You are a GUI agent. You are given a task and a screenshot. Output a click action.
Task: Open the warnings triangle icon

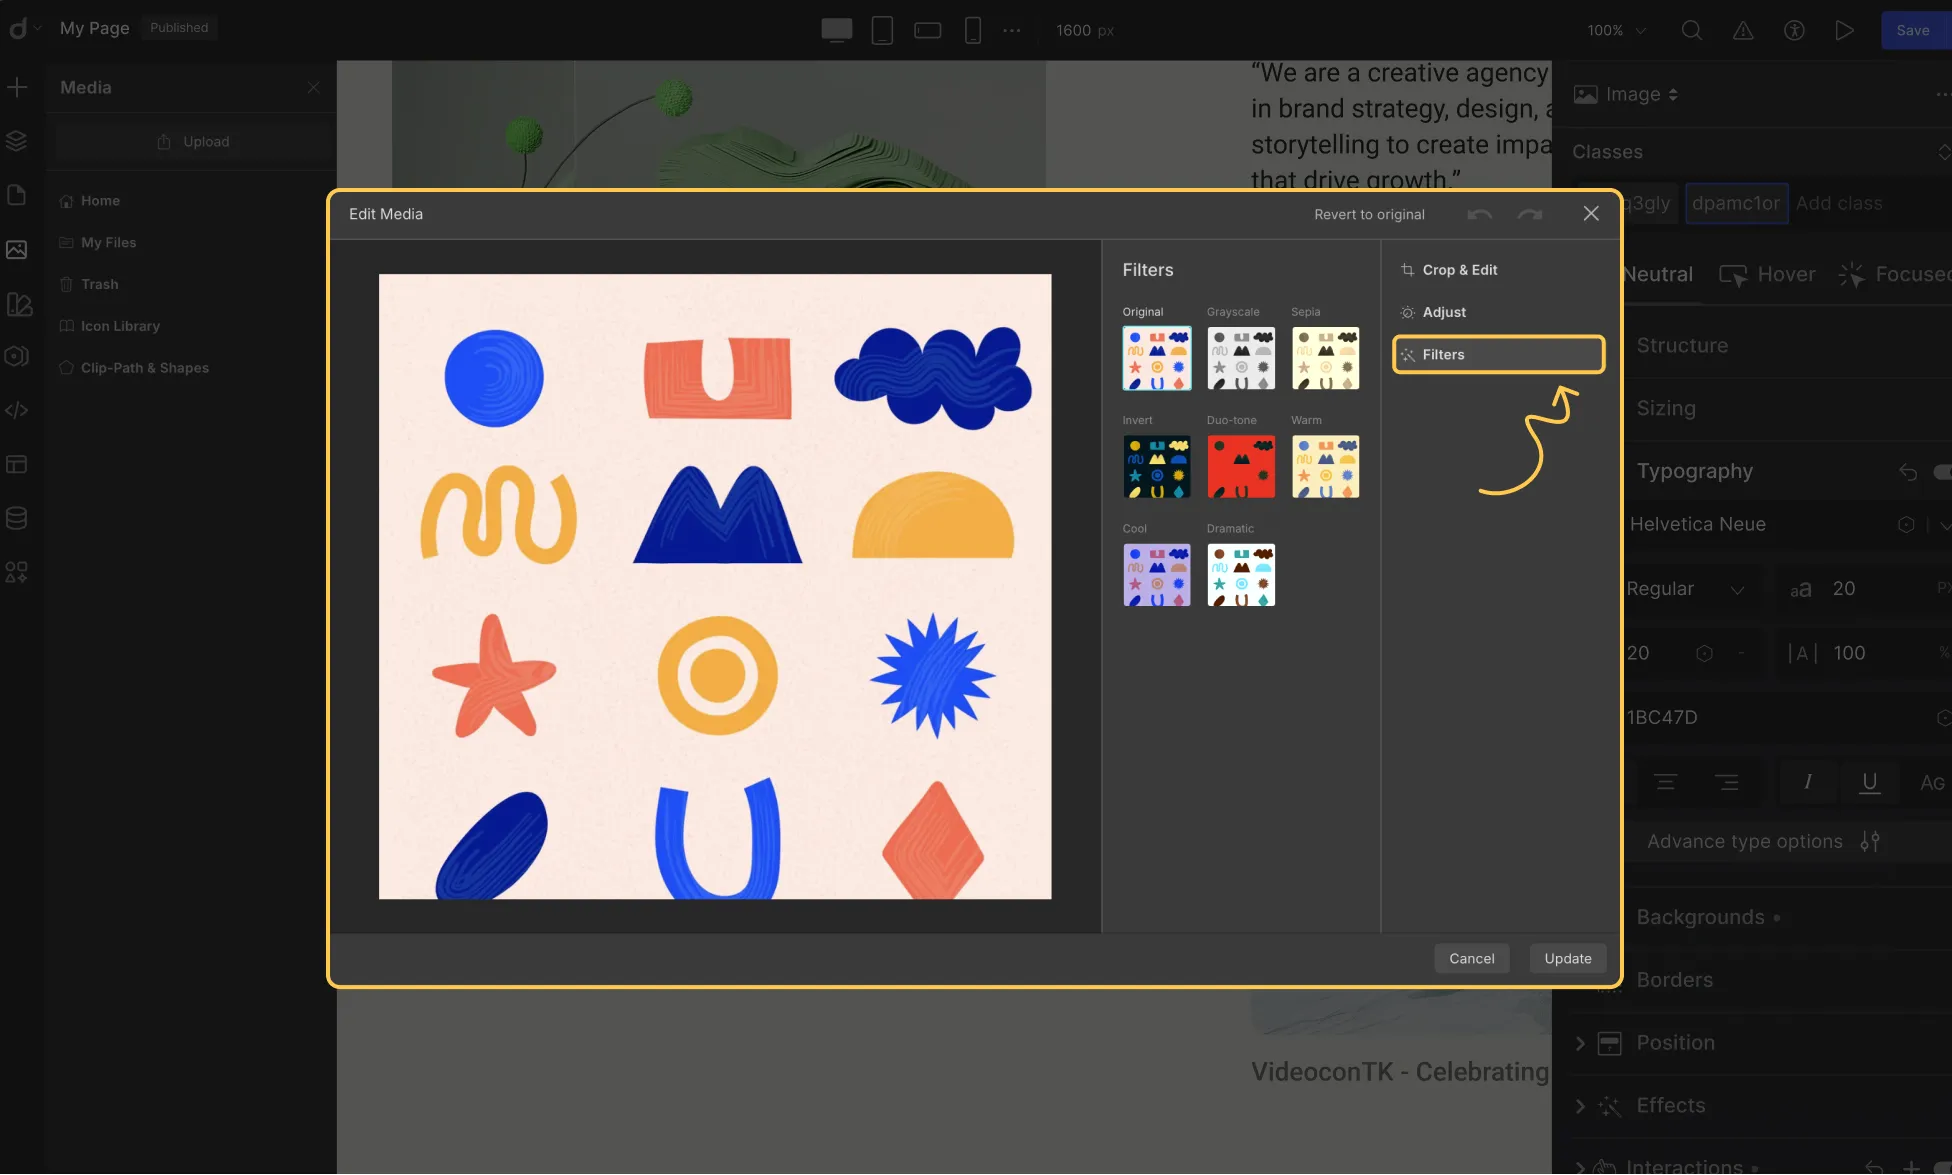1743,30
